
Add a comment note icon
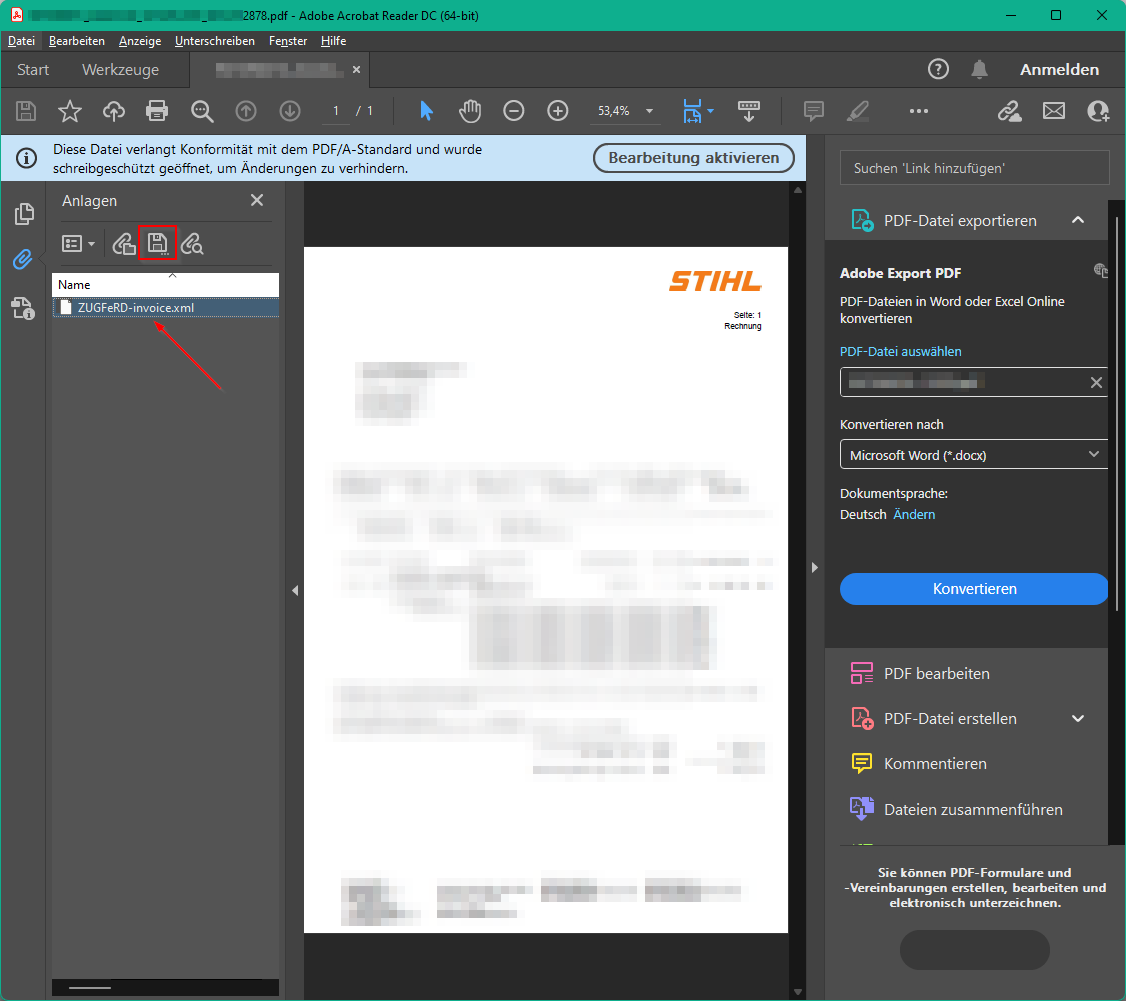pos(814,111)
